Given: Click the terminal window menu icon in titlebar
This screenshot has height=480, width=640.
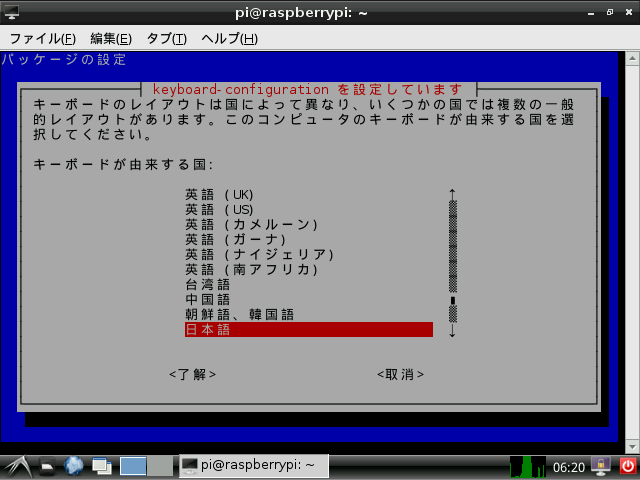Looking at the screenshot, I should pyautogui.click(x=11, y=12).
